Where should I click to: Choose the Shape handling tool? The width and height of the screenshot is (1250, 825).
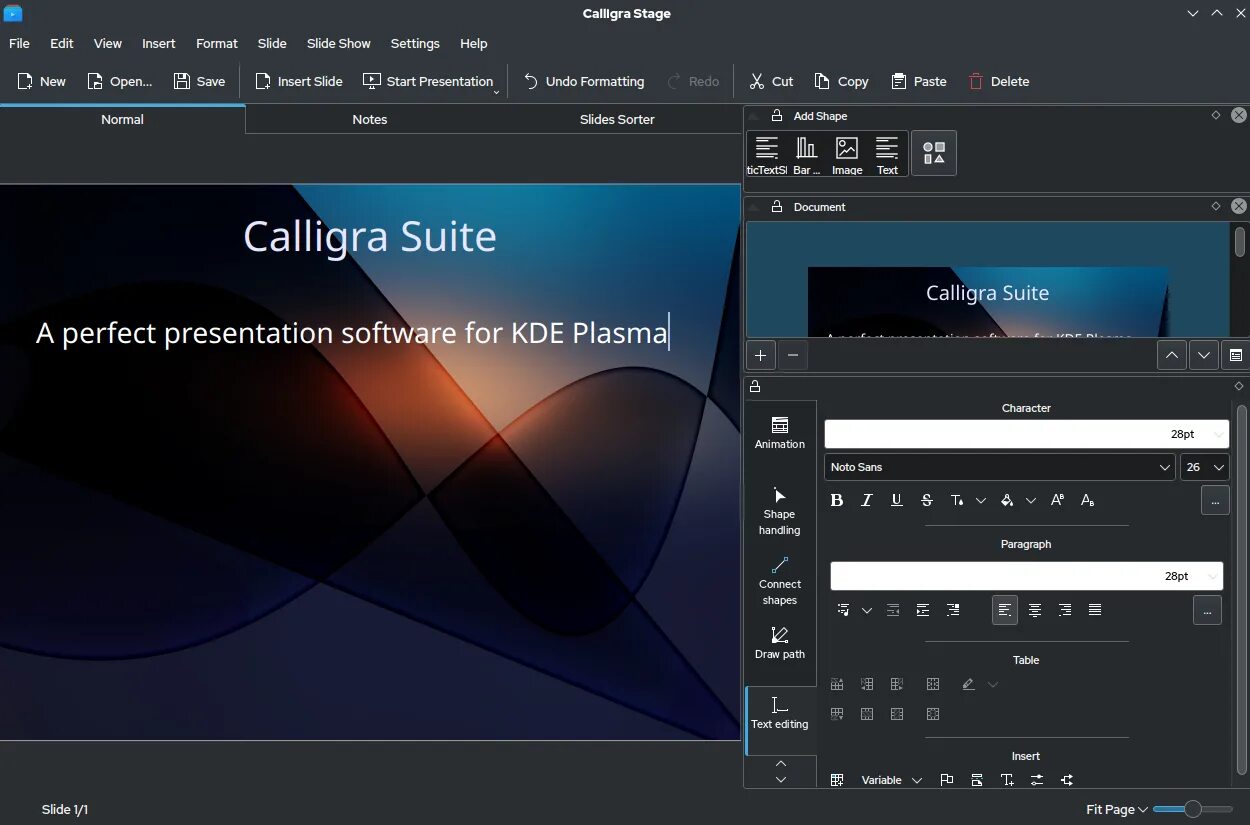(x=780, y=511)
